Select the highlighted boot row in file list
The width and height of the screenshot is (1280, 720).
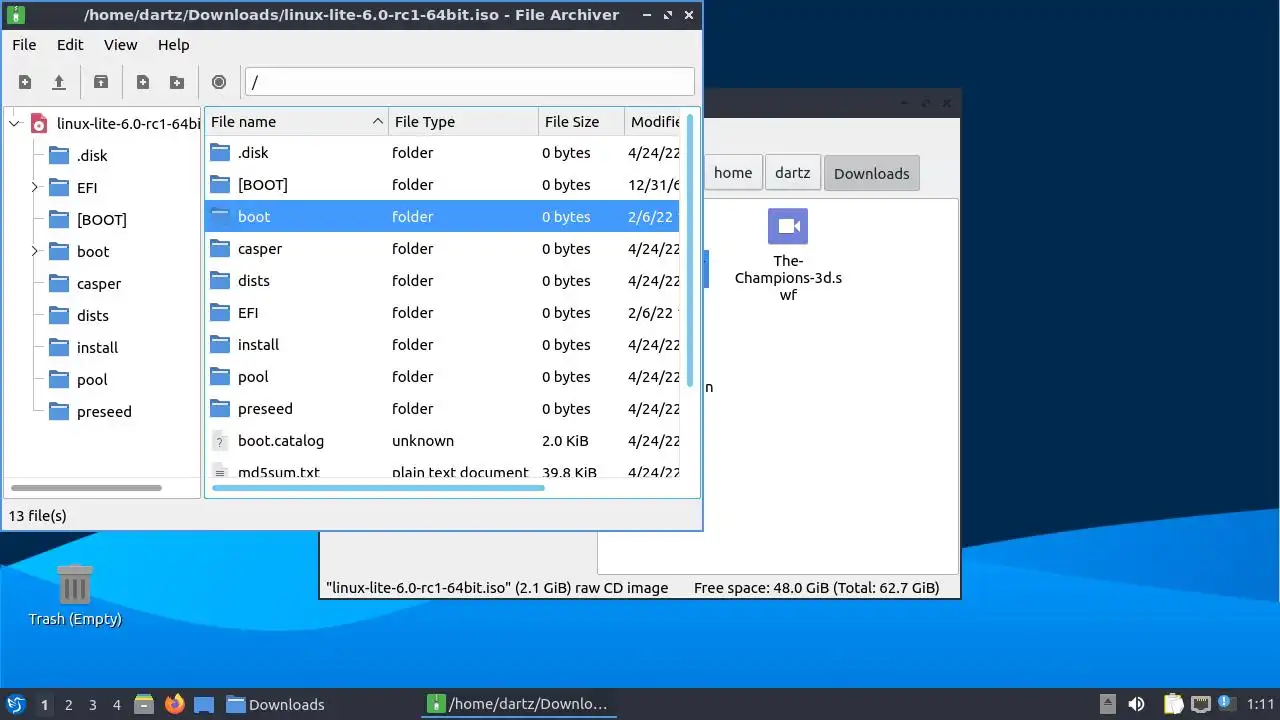point(442,217)
